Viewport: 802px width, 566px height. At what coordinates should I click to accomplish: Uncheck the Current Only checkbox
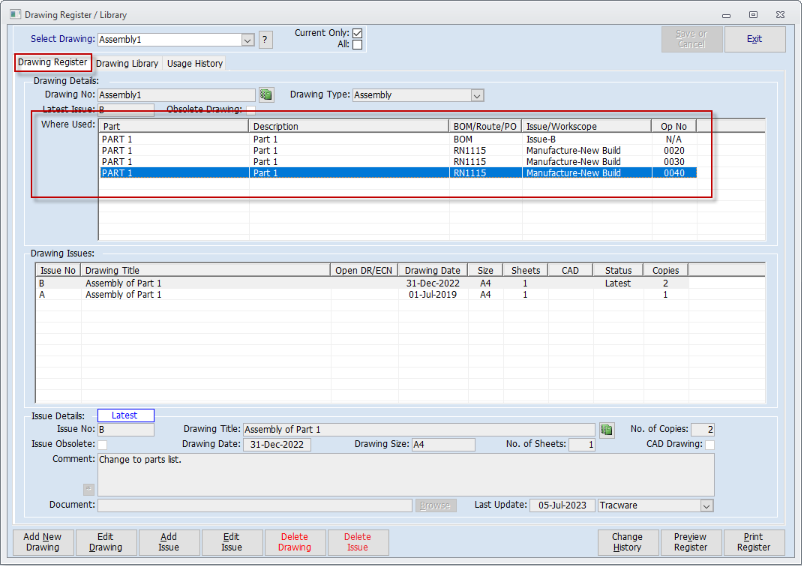click(x=357, y=33)
